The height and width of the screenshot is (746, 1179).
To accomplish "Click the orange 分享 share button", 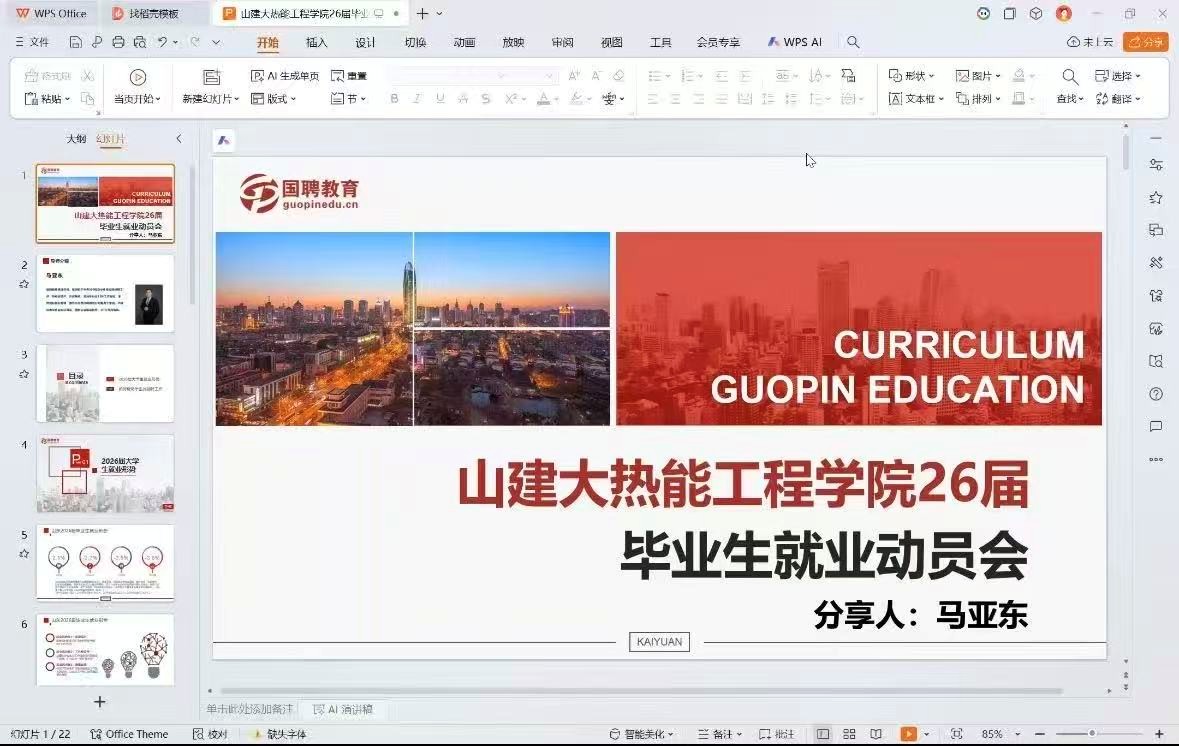I will click(x=1146, y=42).
